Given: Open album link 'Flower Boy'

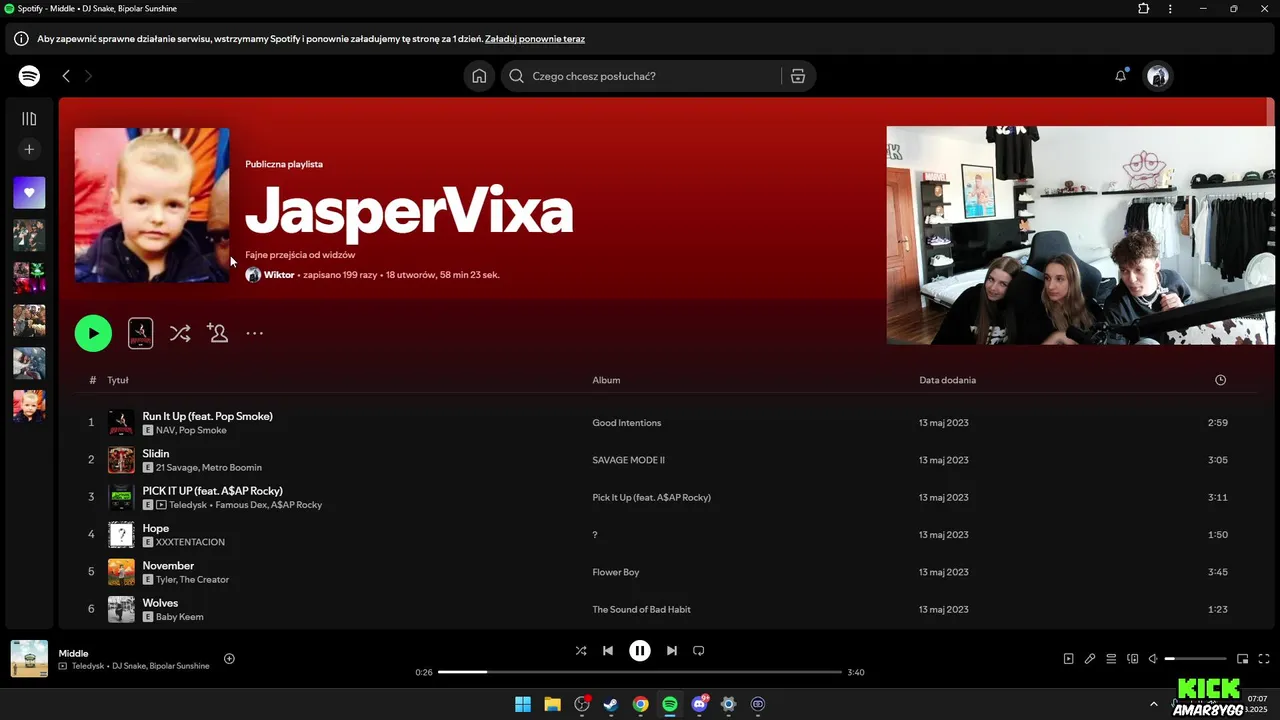Looking at the screenshot, I should [615, 572].
